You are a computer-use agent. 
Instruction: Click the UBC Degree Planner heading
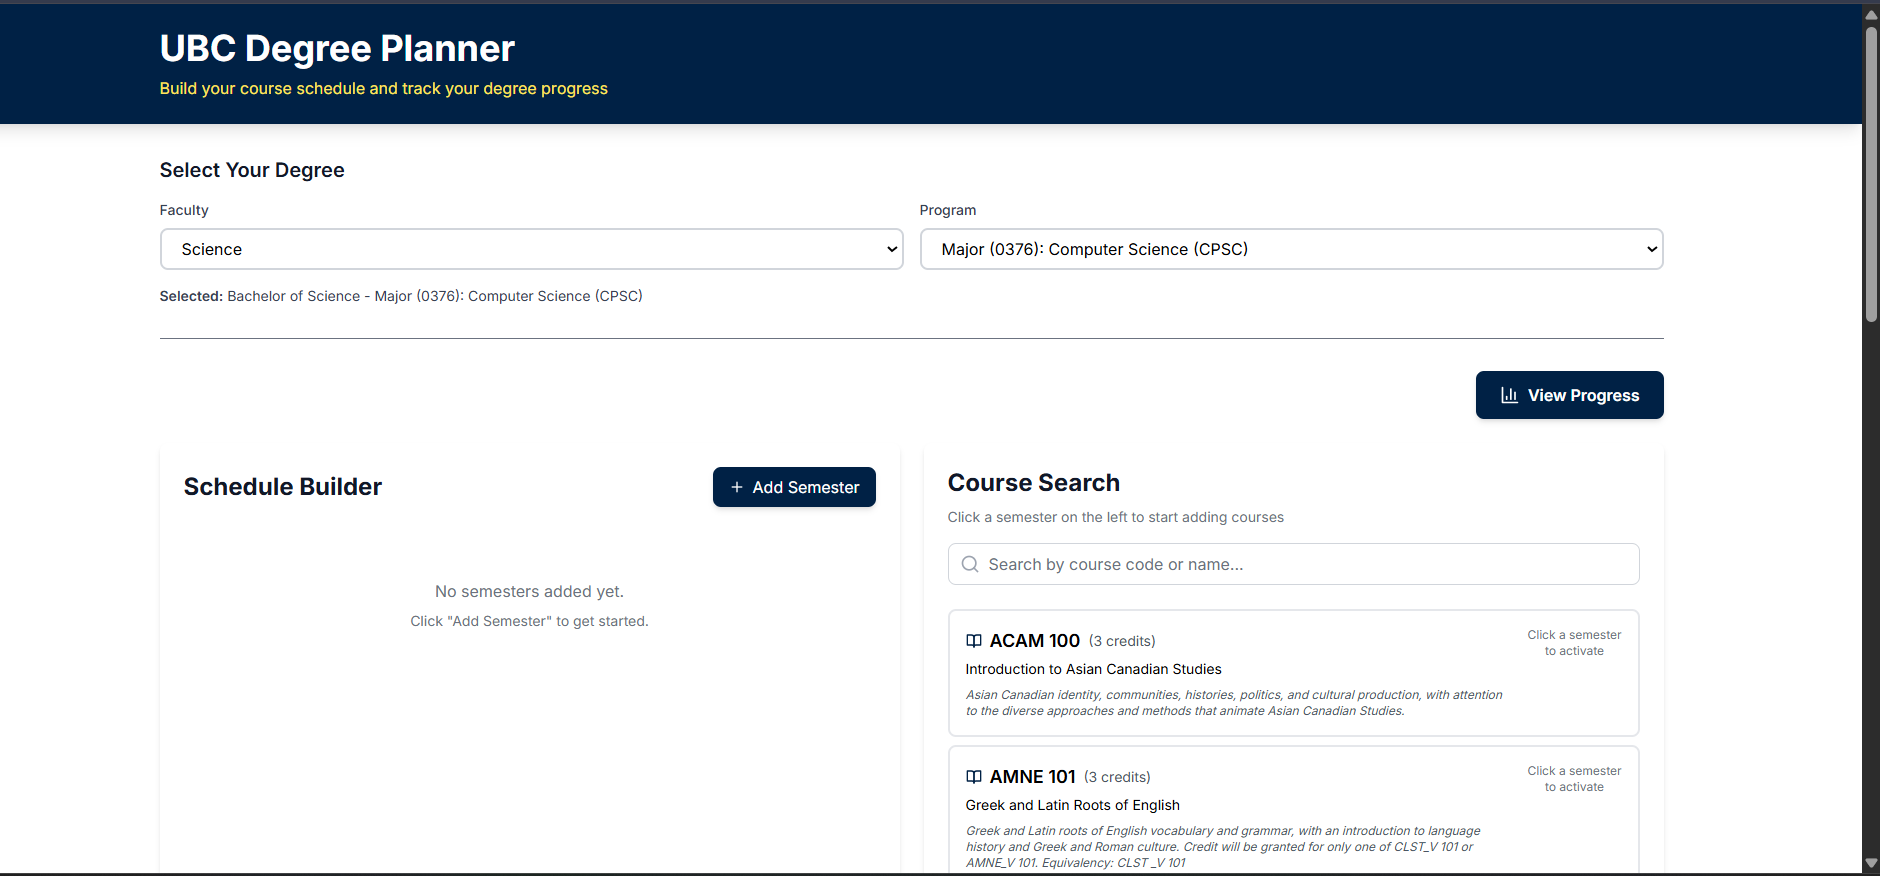[337, 48]
